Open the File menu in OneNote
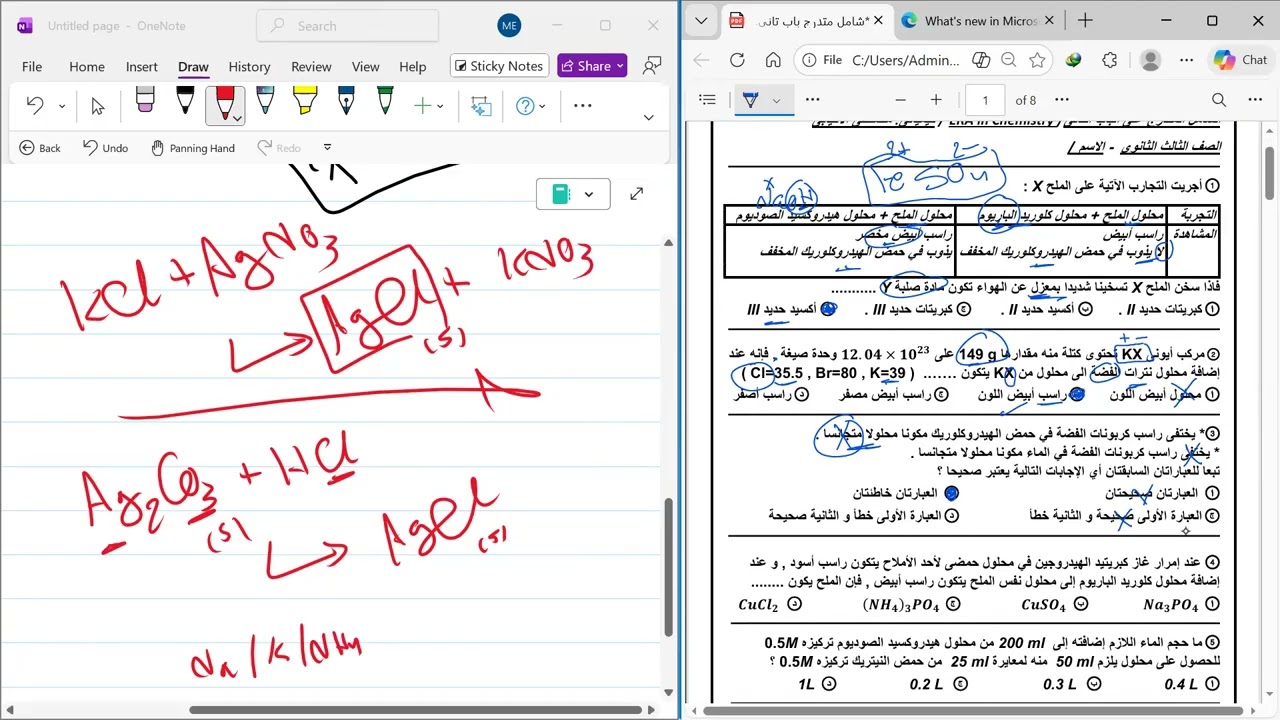The image size is (1280, 720). 32,66
